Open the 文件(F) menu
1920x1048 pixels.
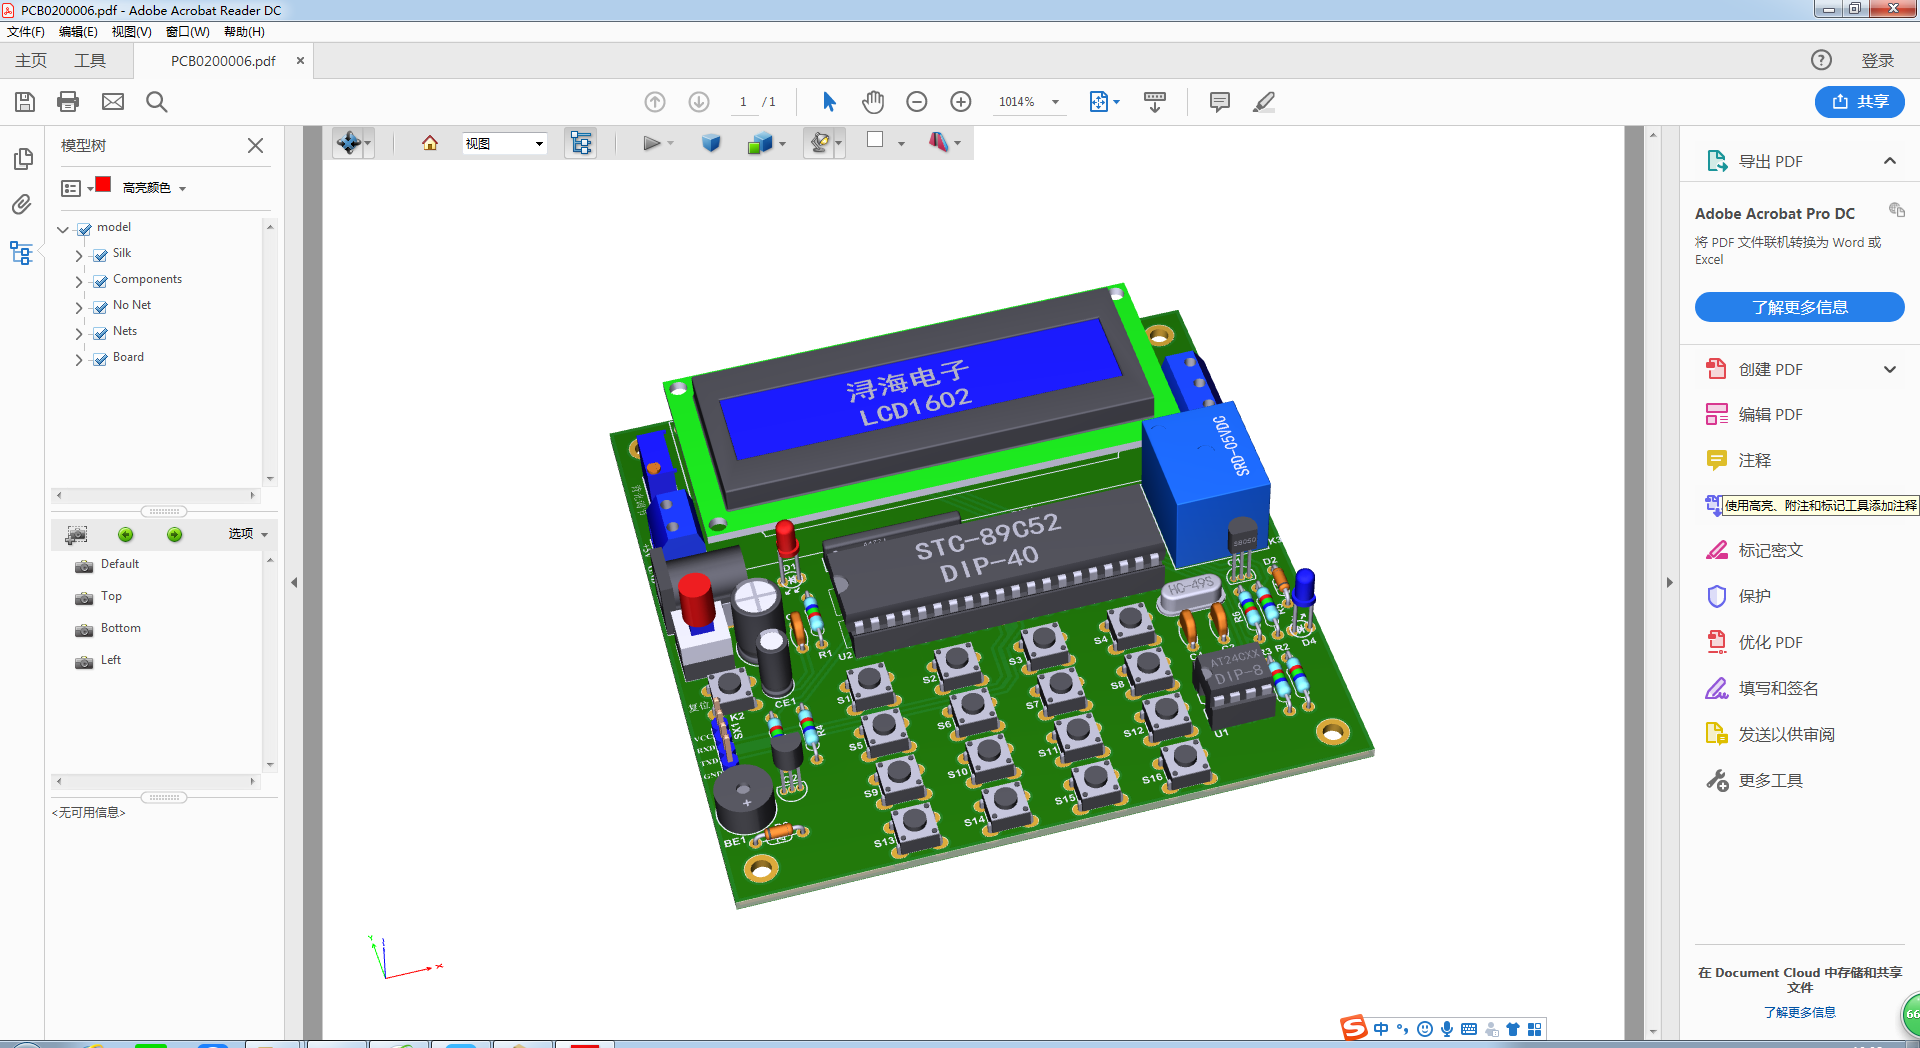(x=26, y=32)
